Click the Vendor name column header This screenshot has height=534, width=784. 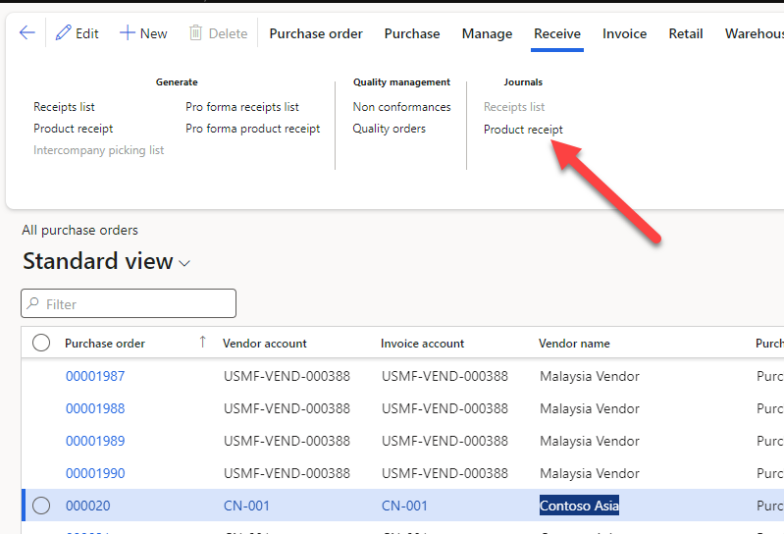[x=574, y=343]
